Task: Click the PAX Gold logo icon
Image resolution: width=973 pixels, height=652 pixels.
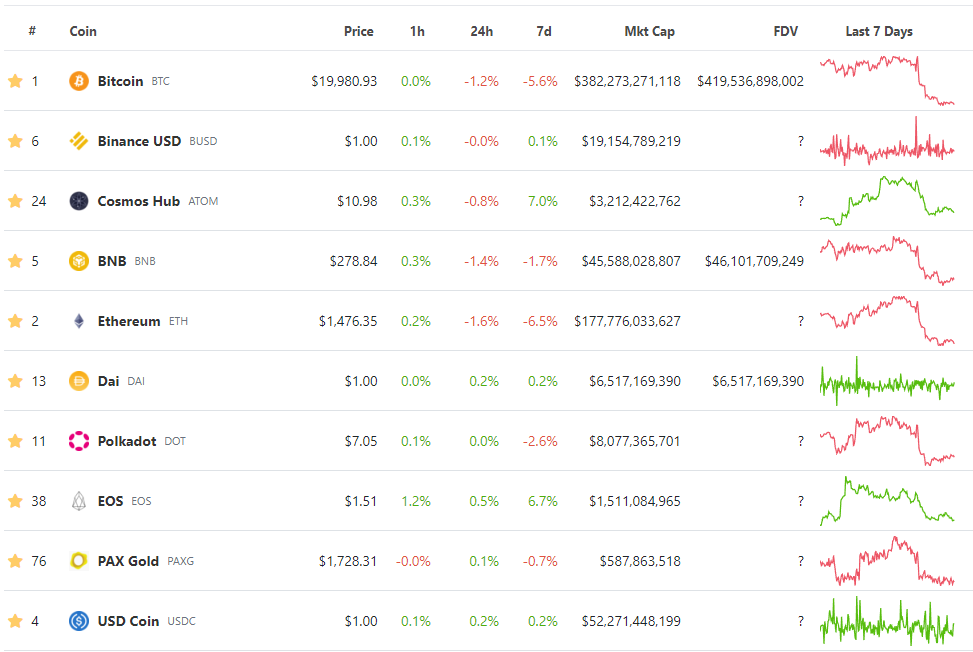Action: pos(79,561)
